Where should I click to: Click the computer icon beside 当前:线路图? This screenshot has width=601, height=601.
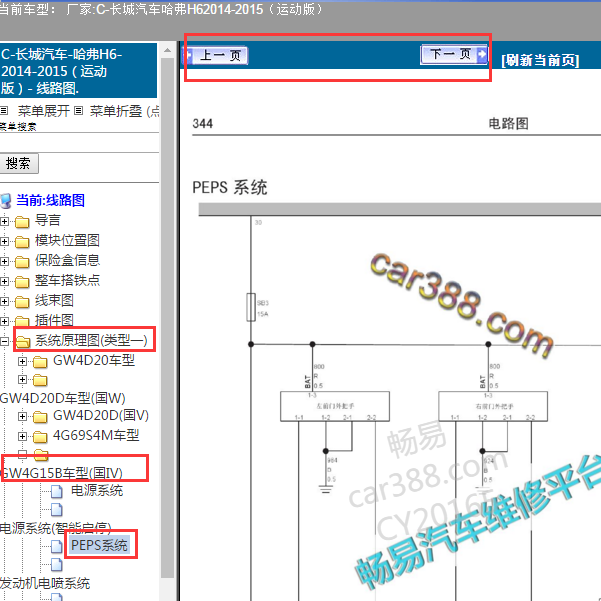coord(5,200)
